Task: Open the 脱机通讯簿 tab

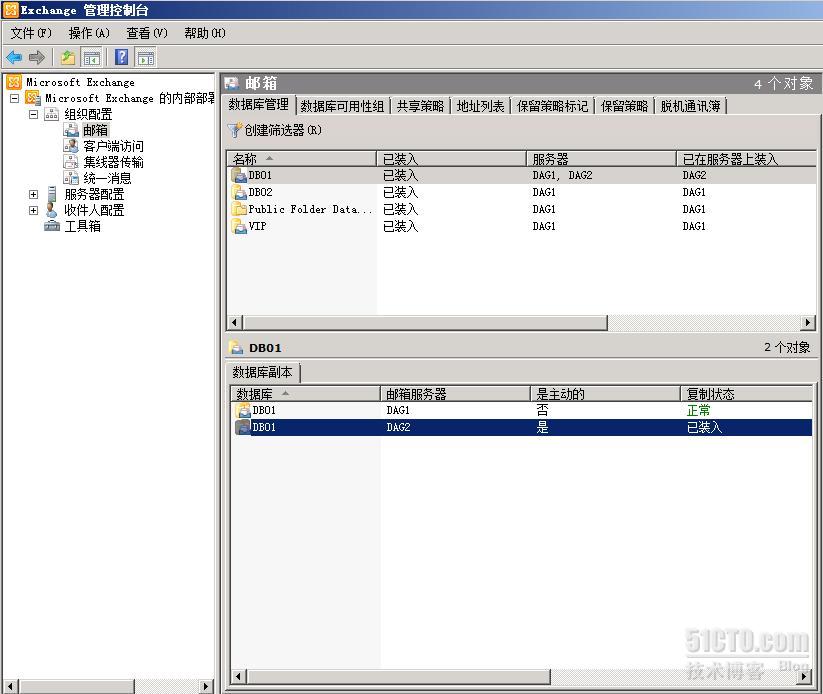Action: click(690, 106)
